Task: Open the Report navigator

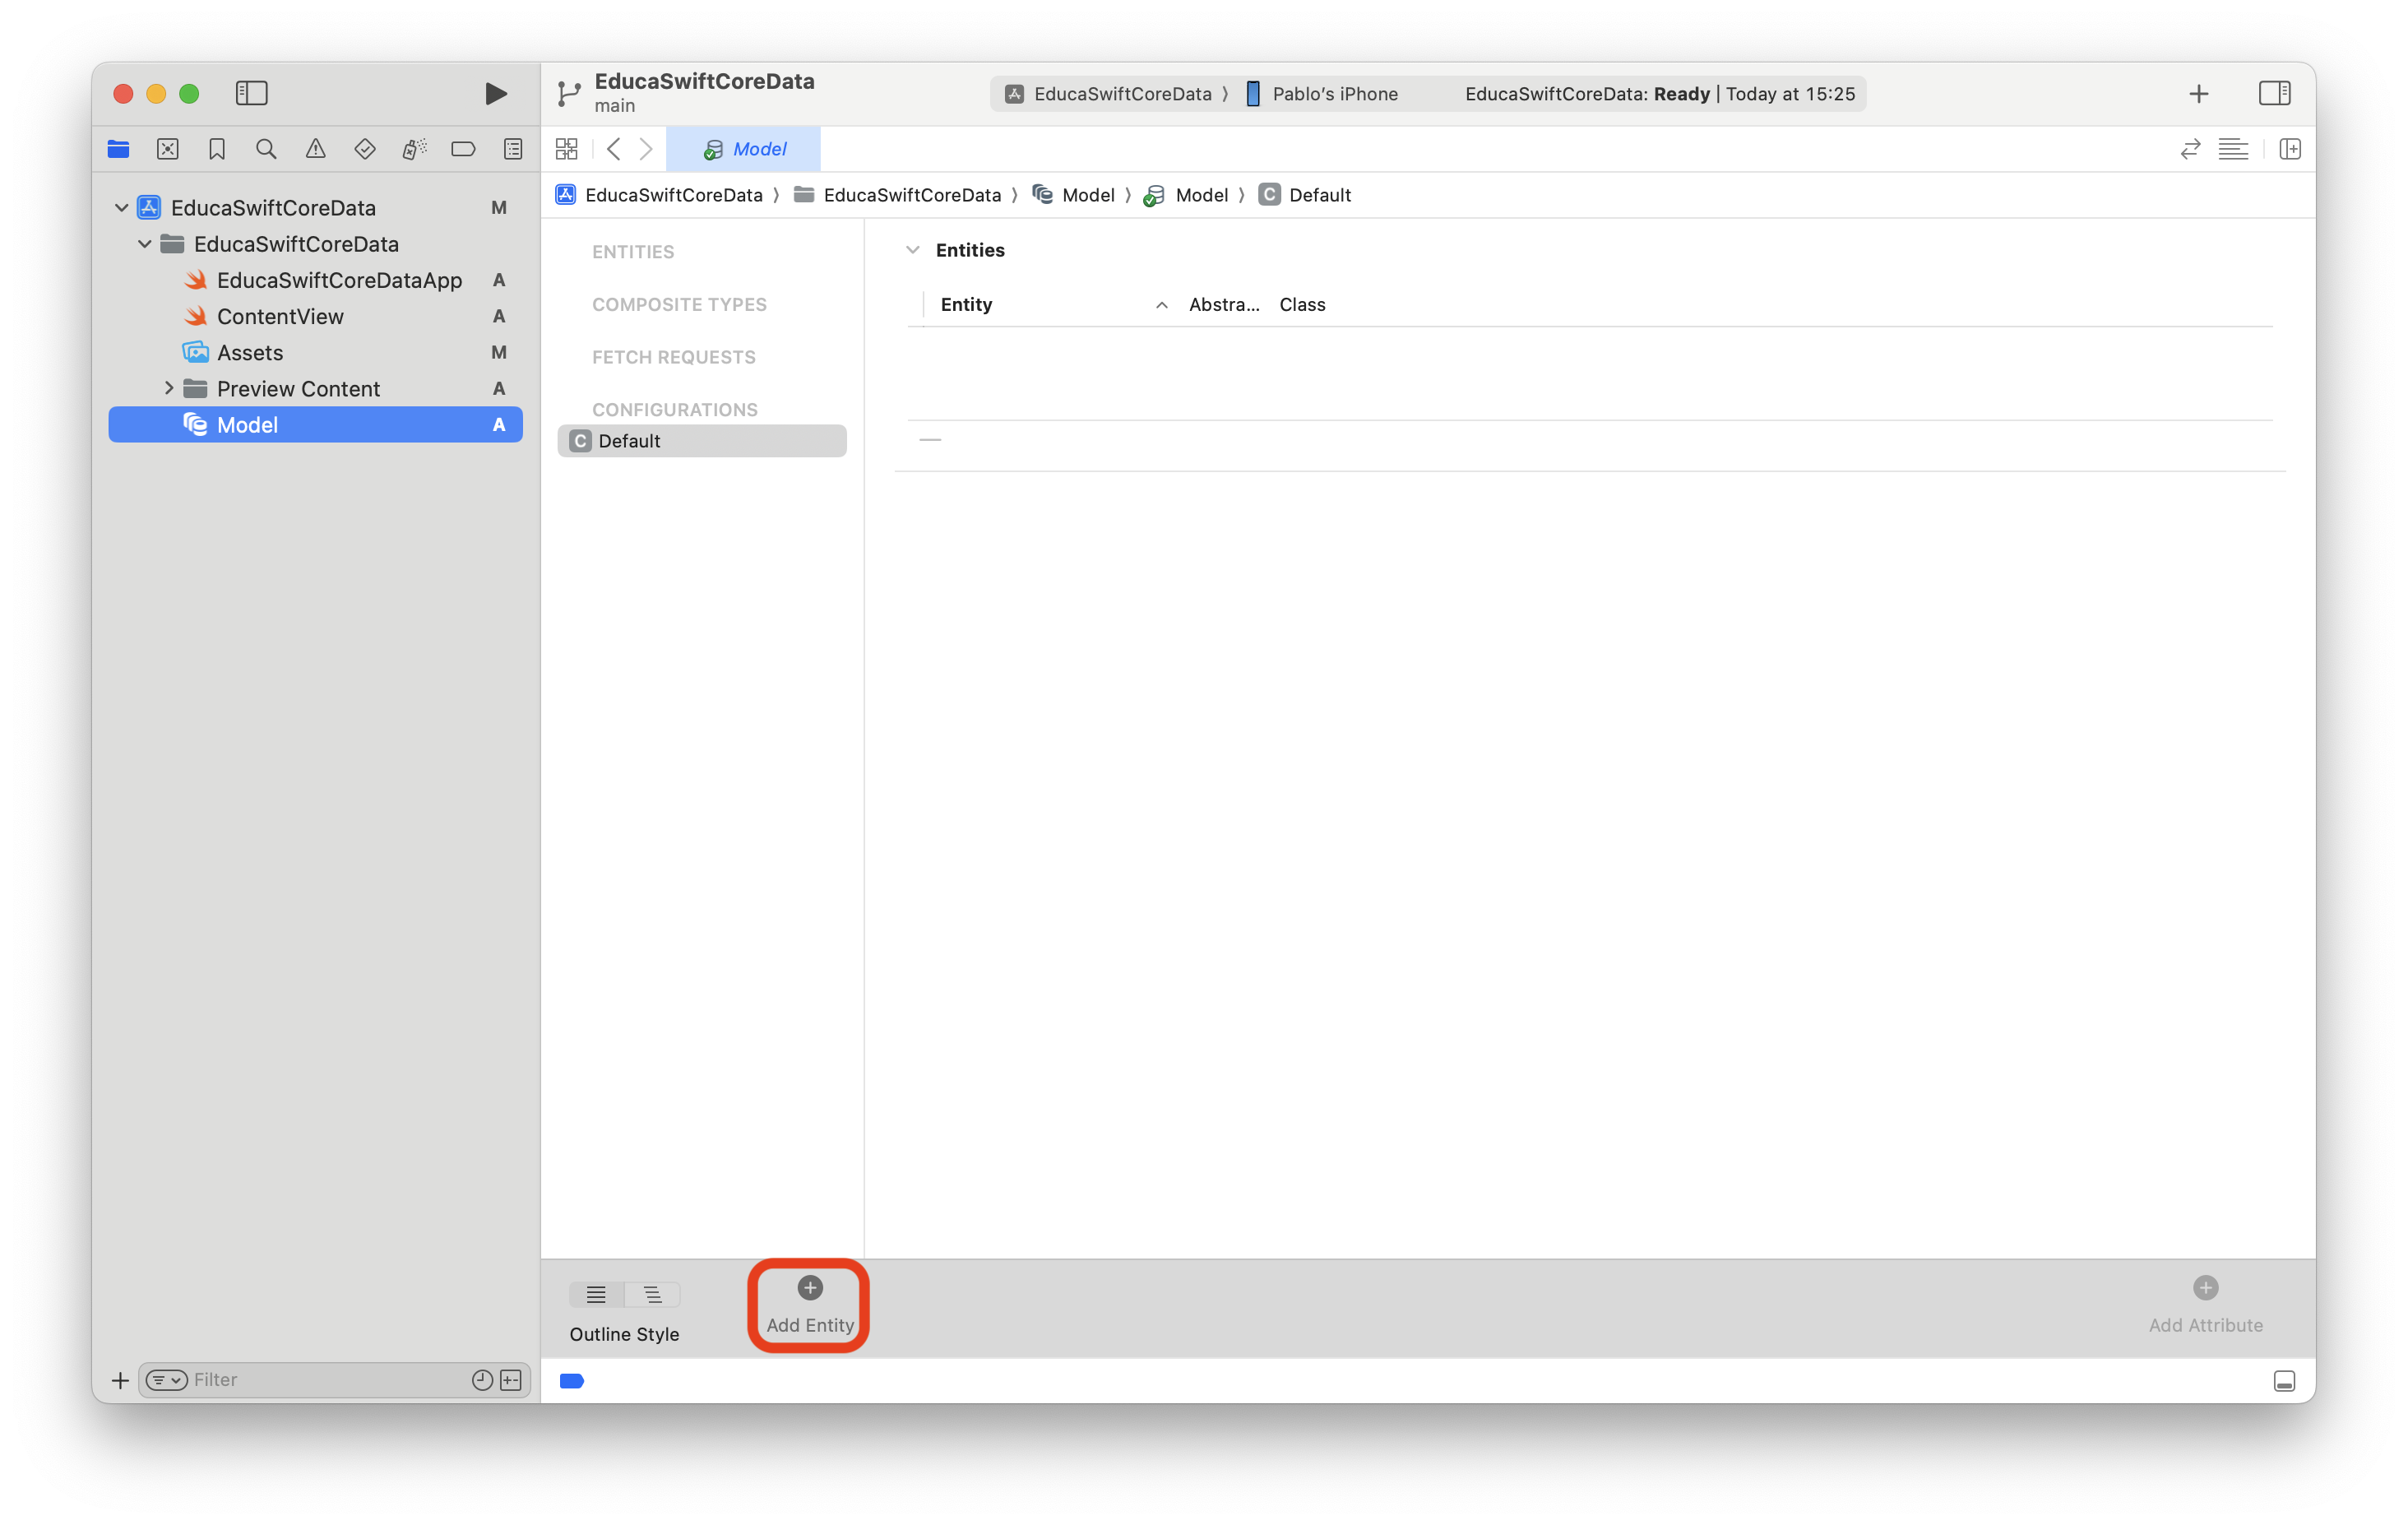Action: [x=513, y=149]
